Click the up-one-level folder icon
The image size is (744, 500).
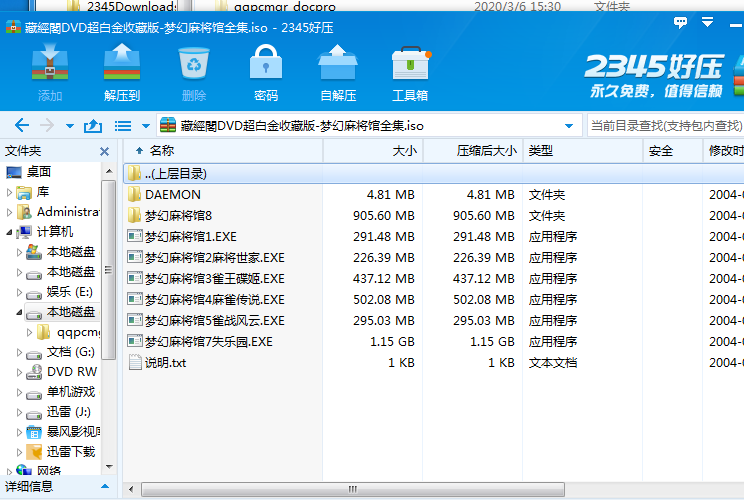(93, 126)
